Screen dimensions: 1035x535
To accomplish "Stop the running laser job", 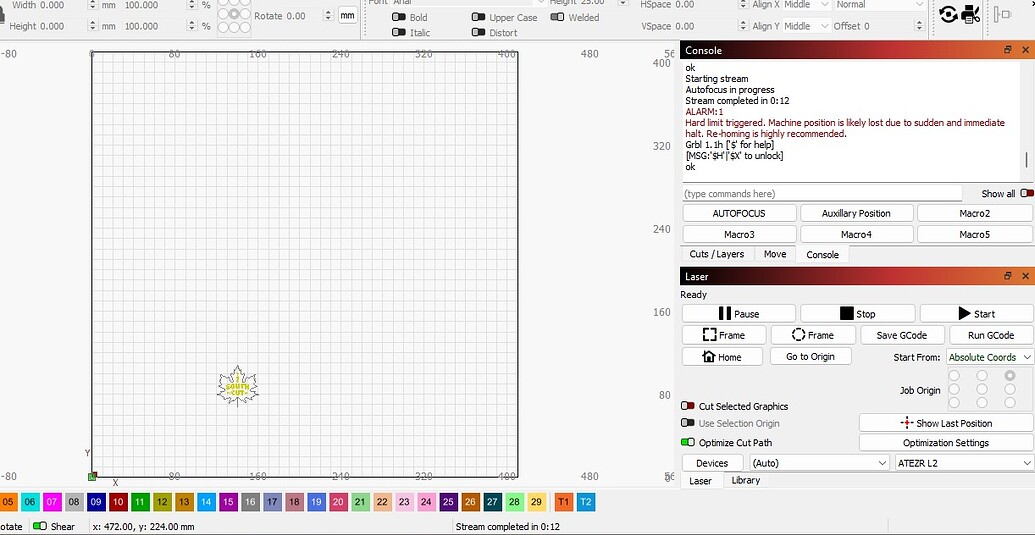I will [x=857, y=313].
